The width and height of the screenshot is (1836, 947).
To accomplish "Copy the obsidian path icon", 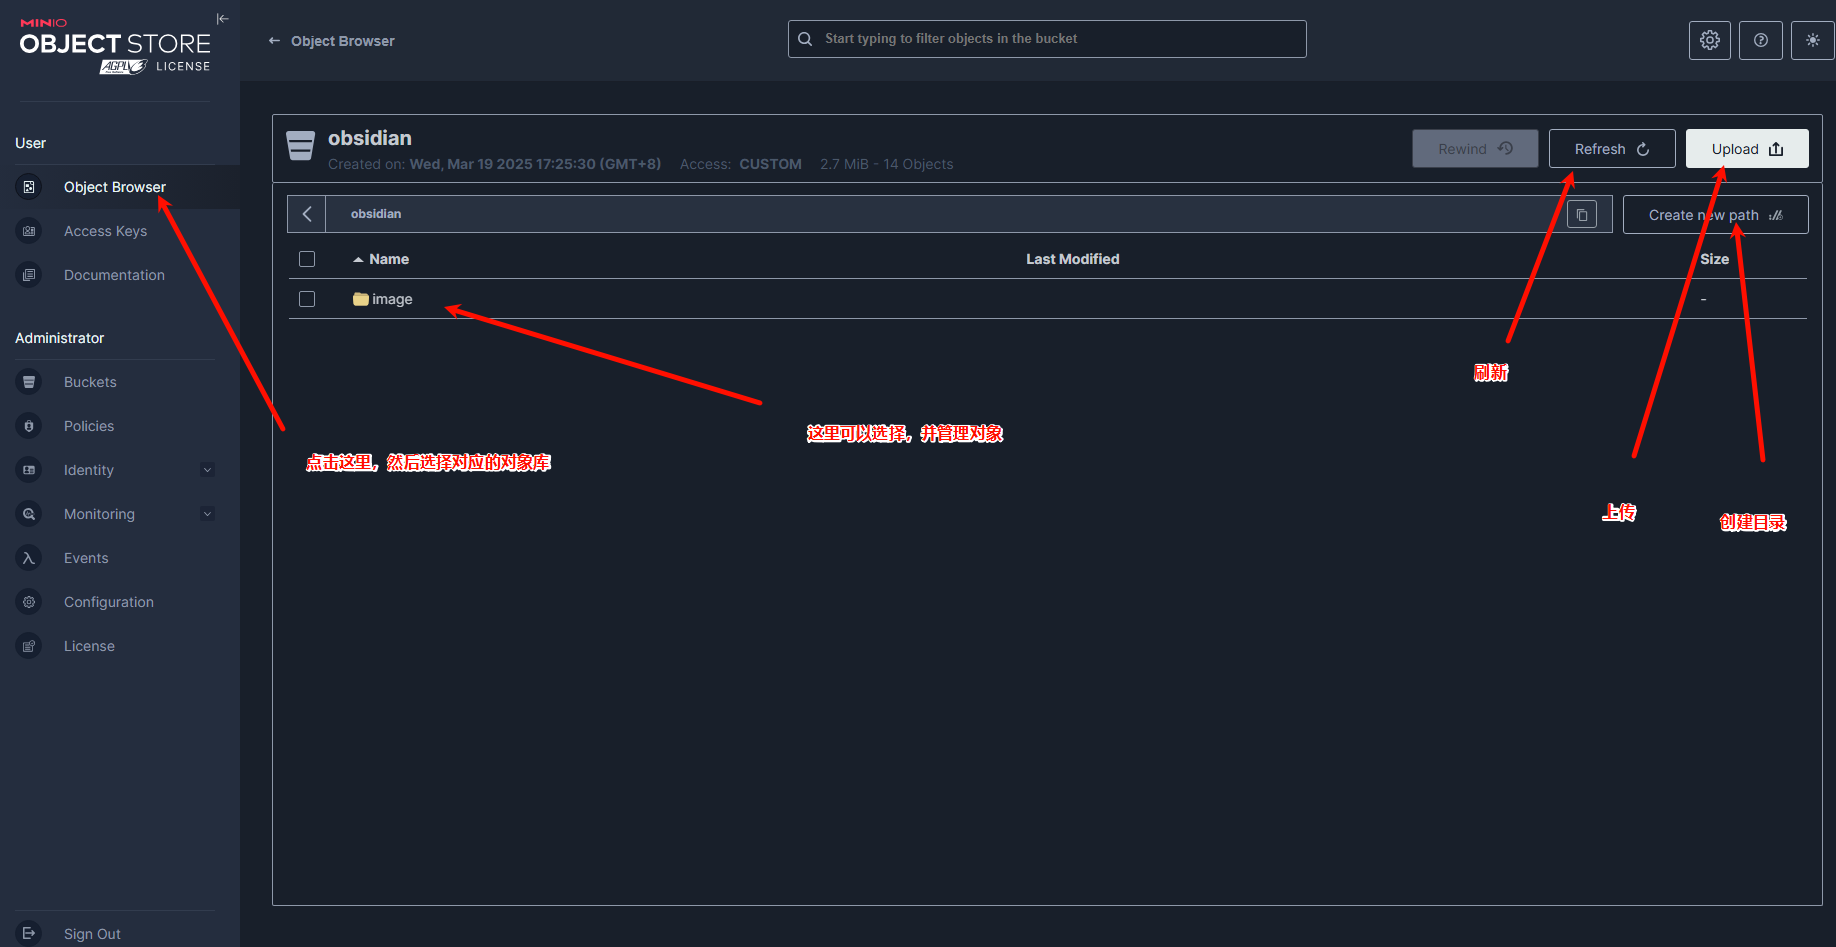I will tap(1581, 215).
